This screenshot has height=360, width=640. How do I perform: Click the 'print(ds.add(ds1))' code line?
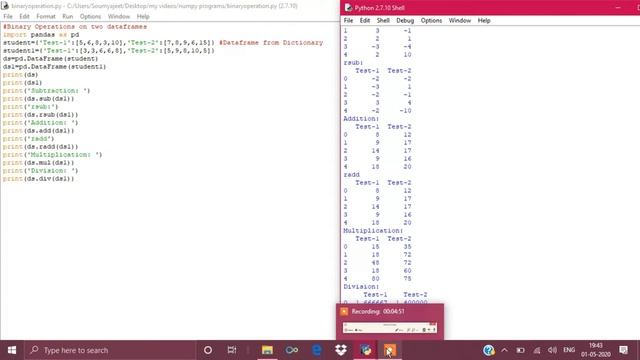(39, 131)
